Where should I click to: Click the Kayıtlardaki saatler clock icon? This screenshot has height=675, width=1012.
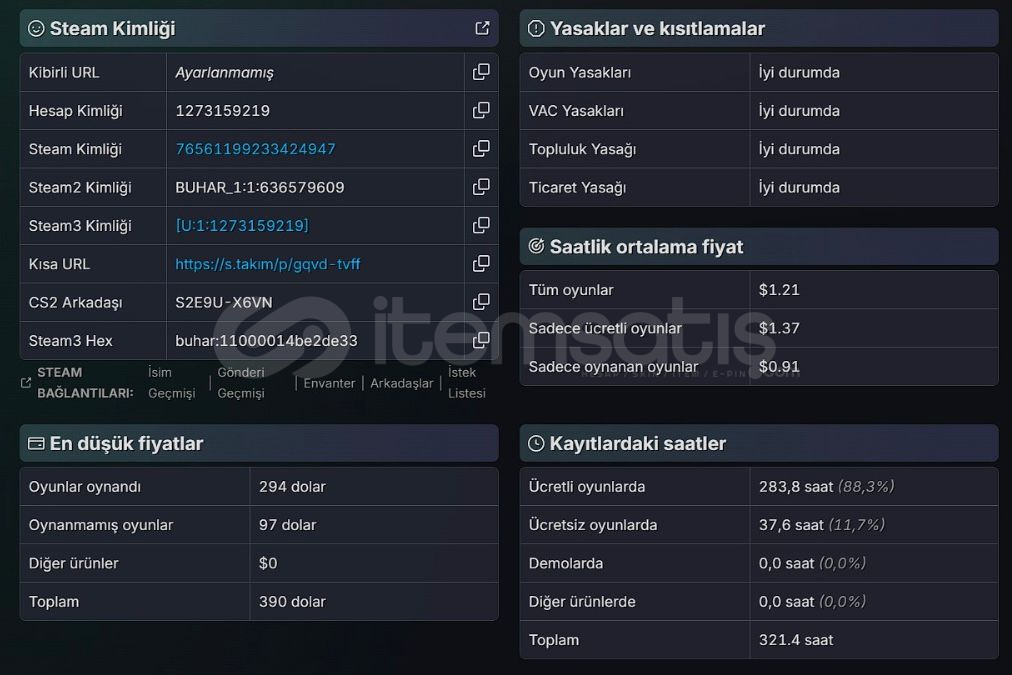coord(536,443)
